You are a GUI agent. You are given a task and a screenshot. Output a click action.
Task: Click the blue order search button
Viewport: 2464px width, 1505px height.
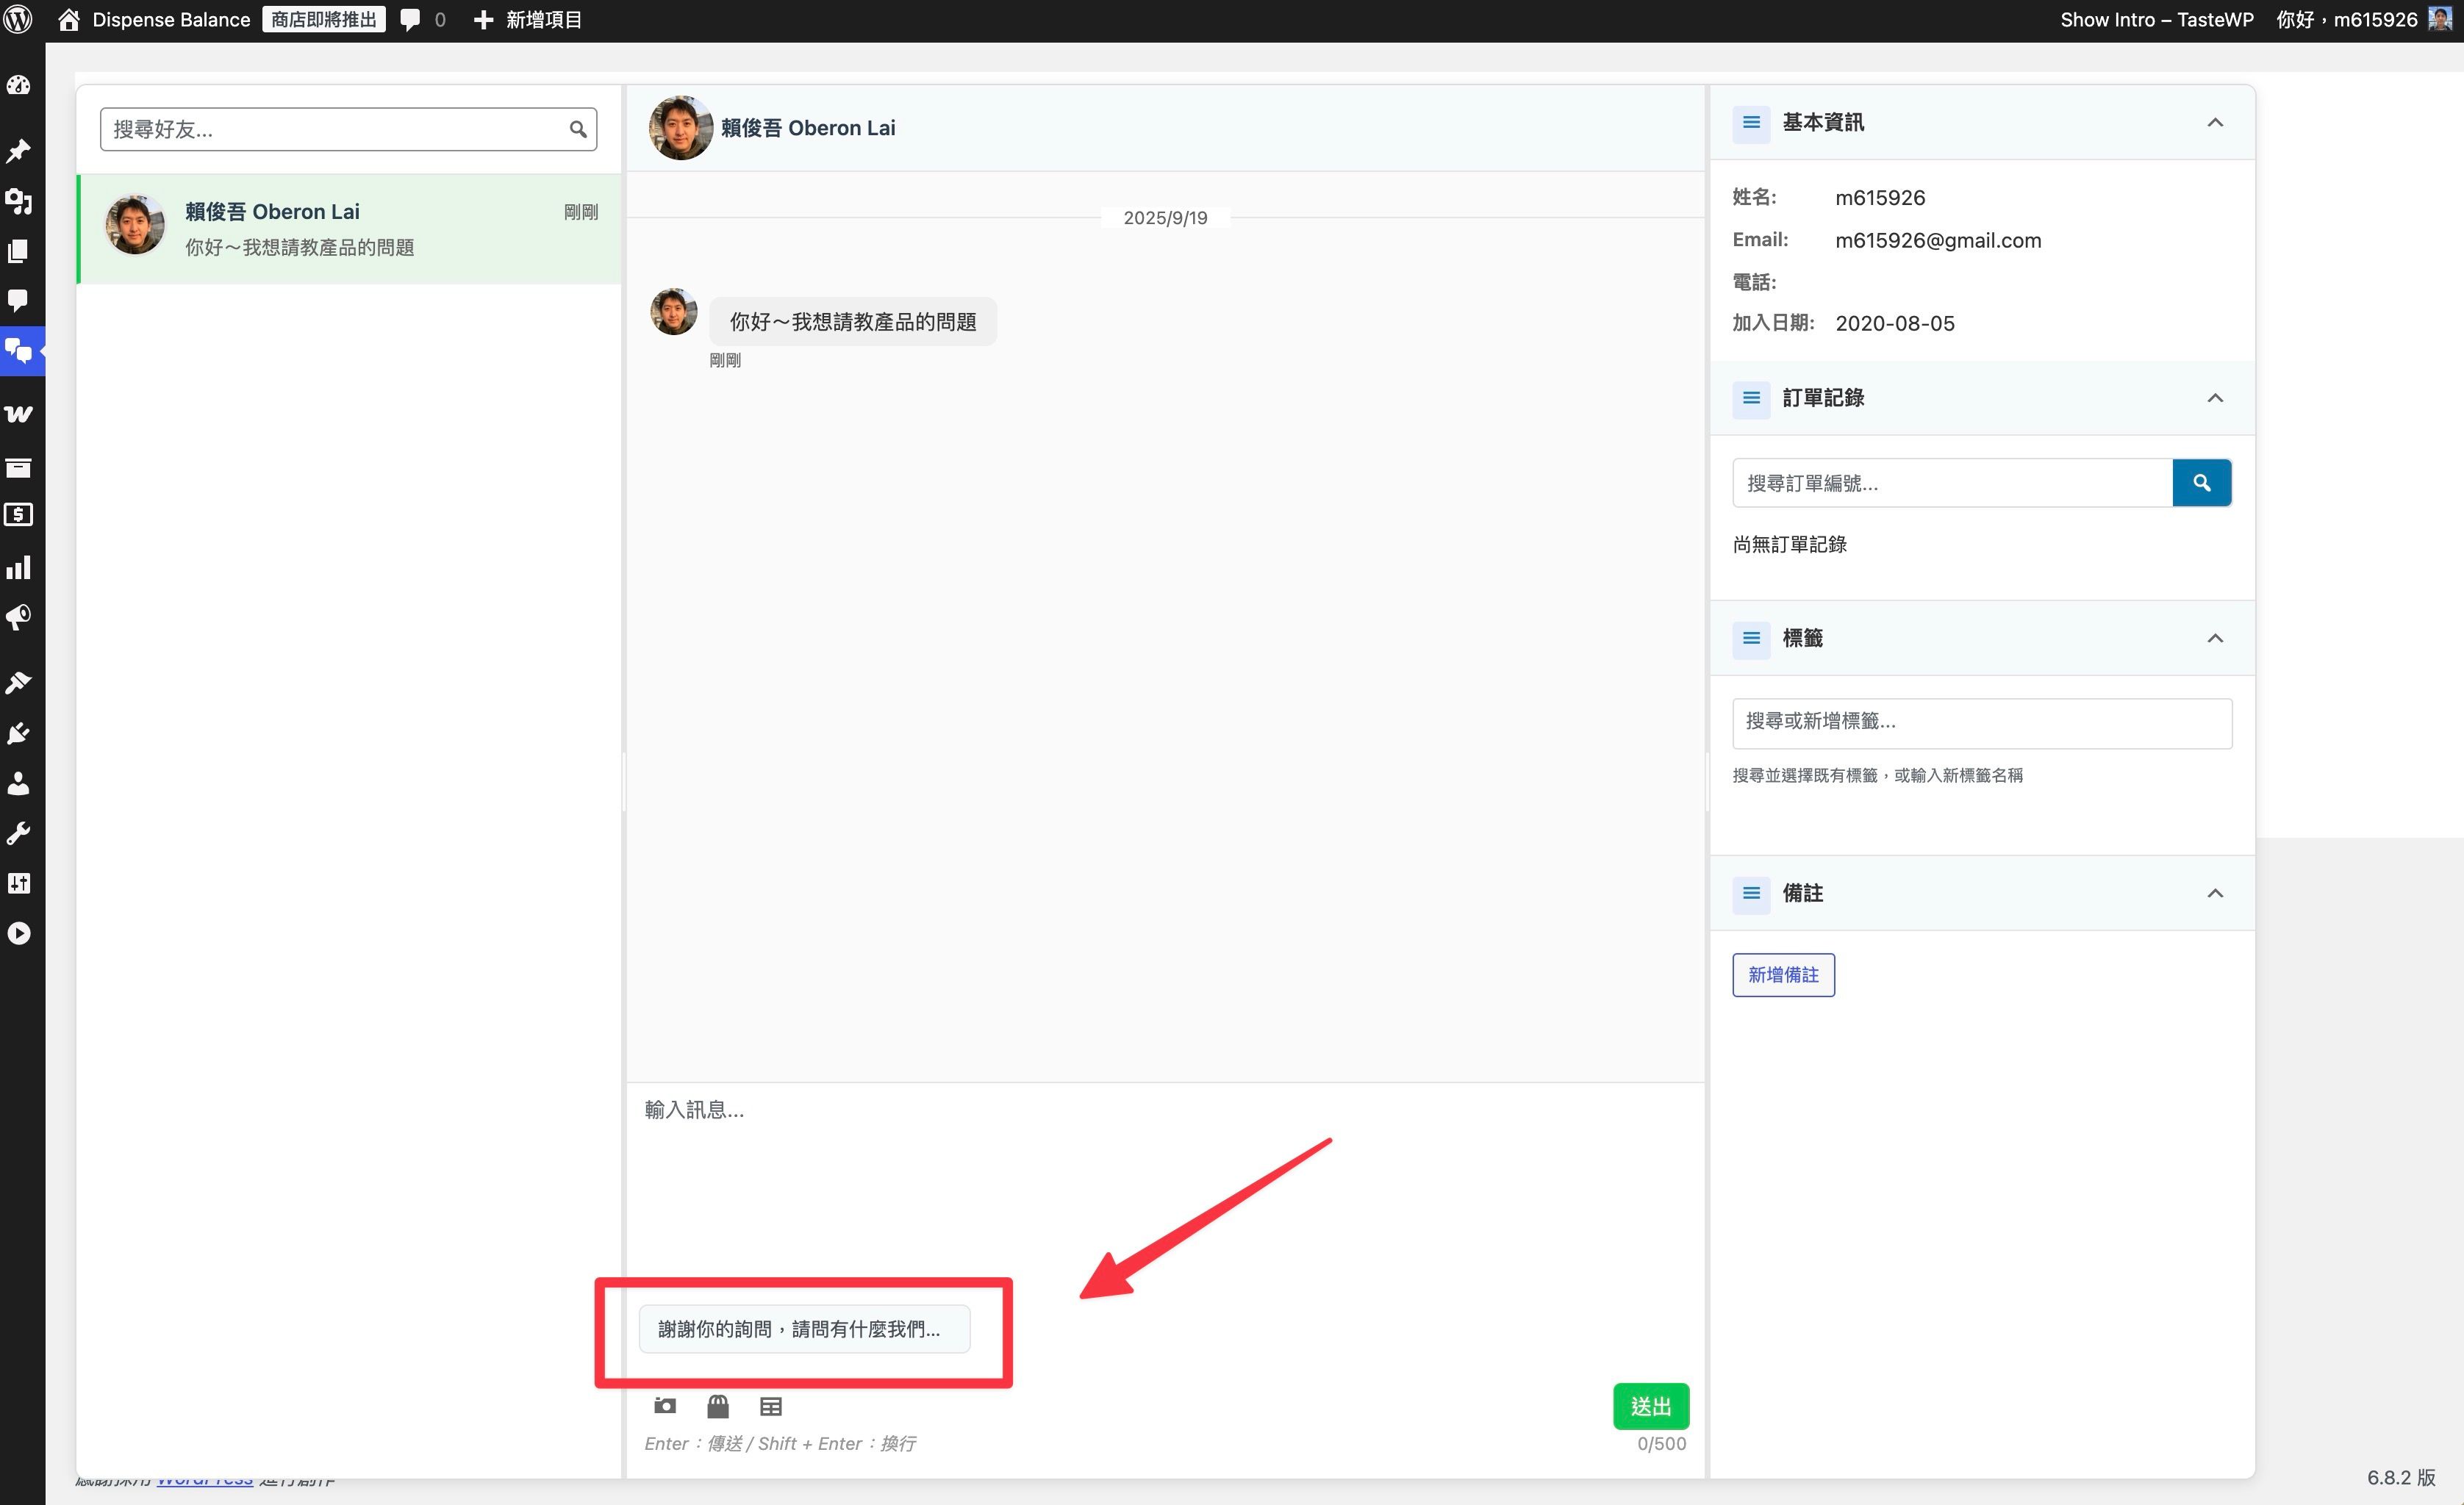tap(2201, 483)
